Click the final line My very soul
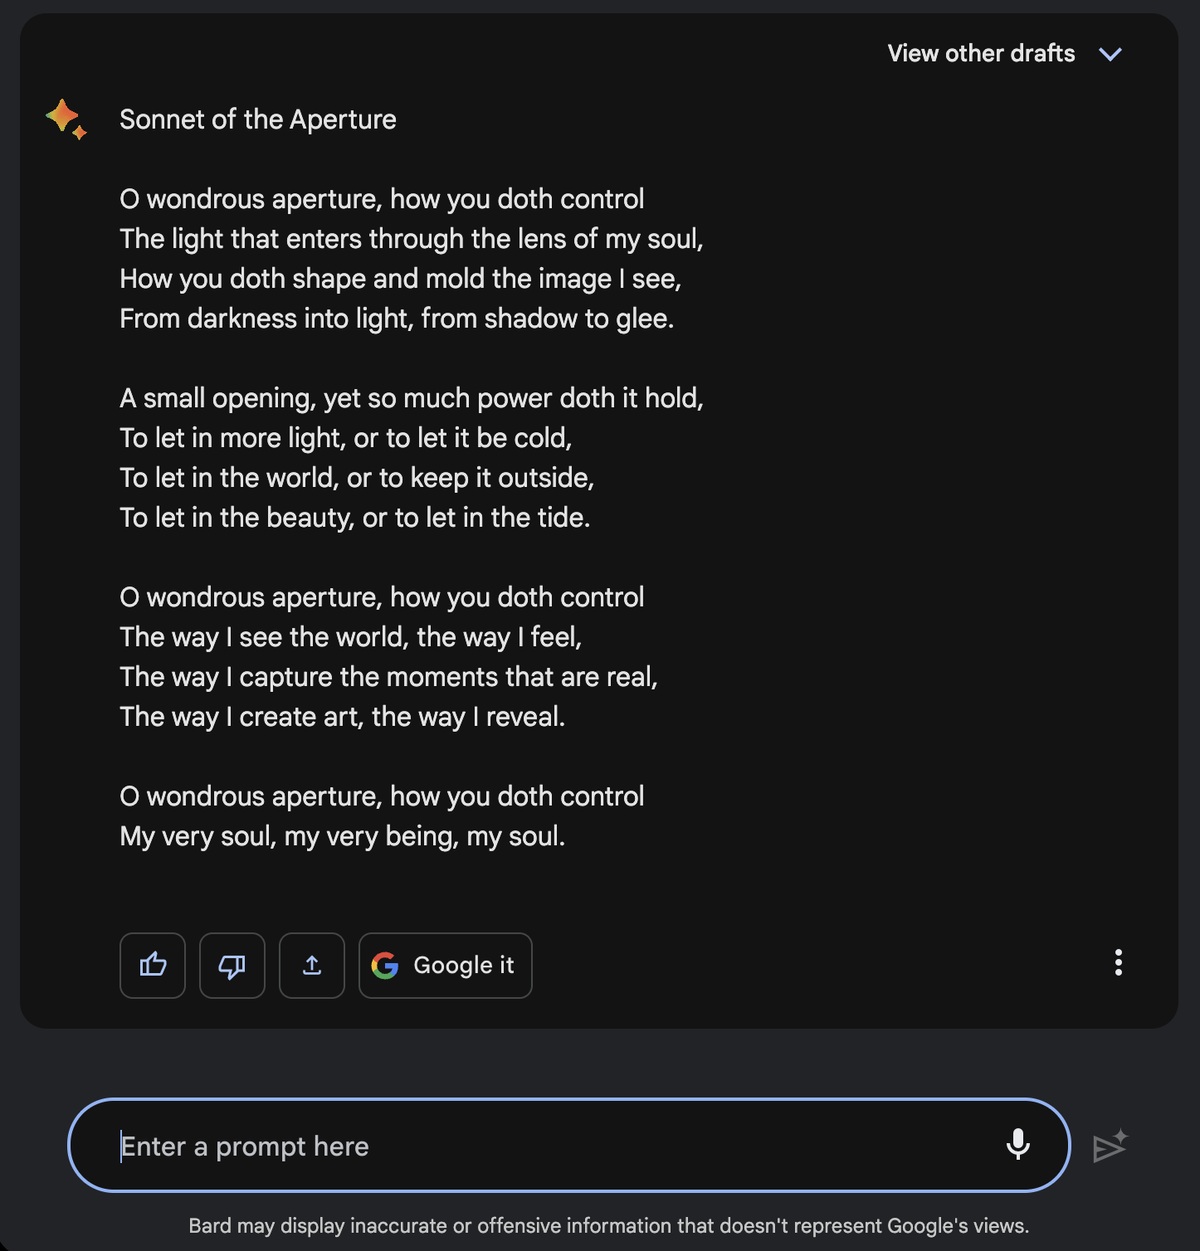Image resolution: width=1200 pixels, height=1251 pixels. 342,836
